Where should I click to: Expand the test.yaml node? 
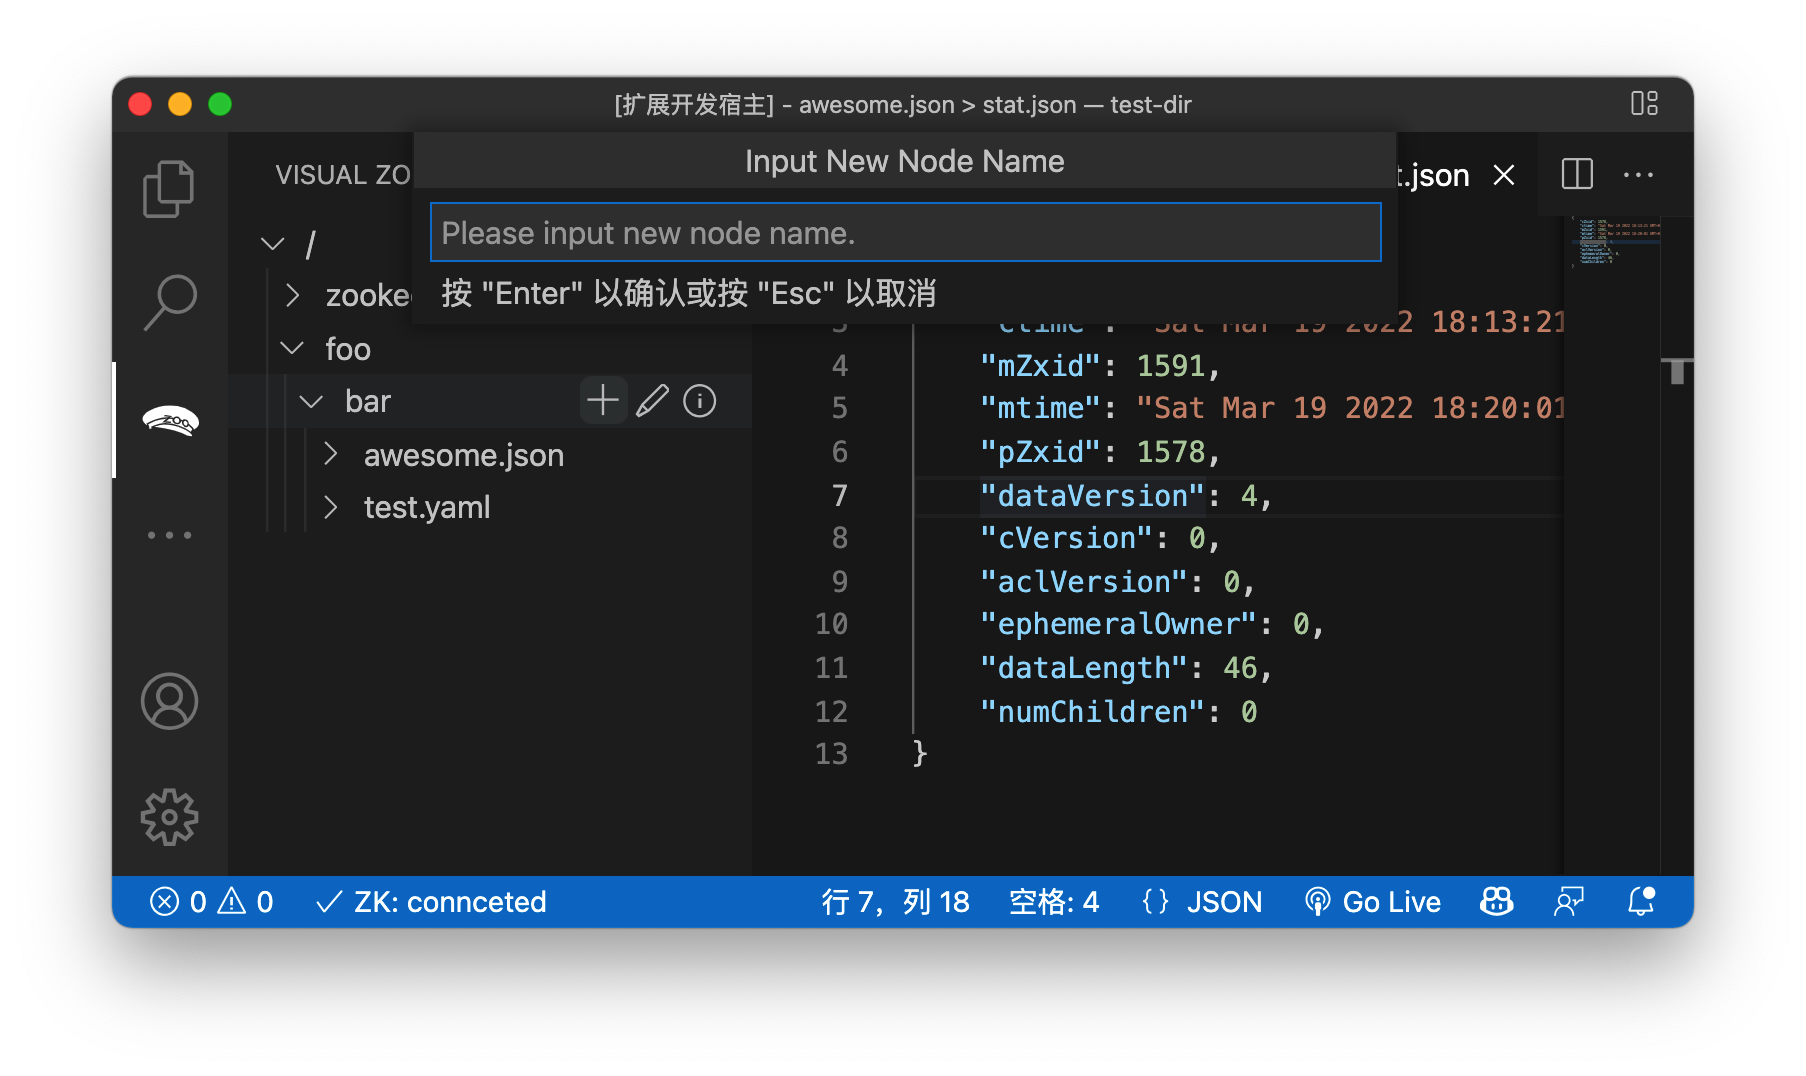click(x=331, y=507)
